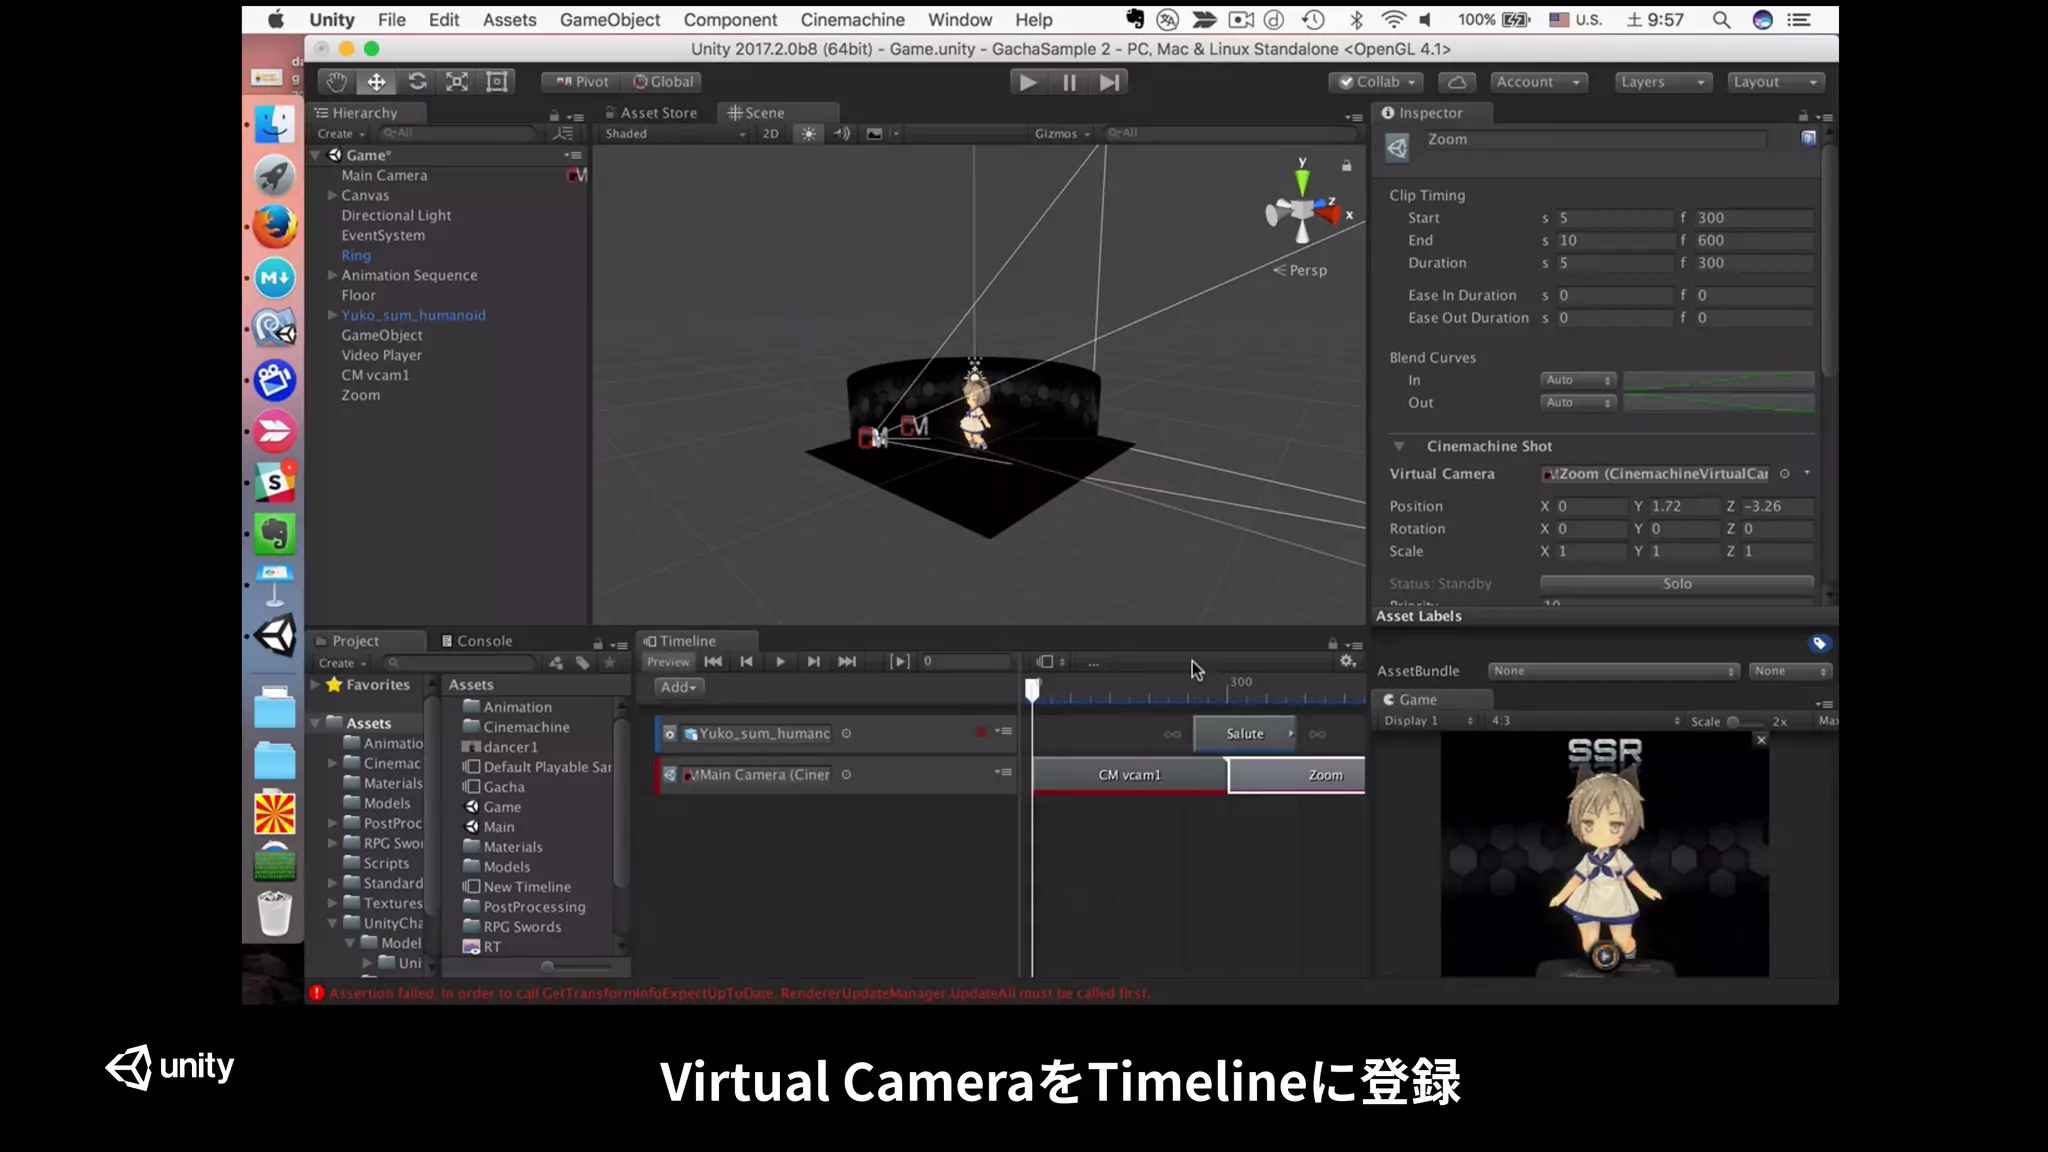Image resolution: width=2048 pixels, height=1152 pixels.
Task: Select the Rotate tool
Action: point(417,82)
